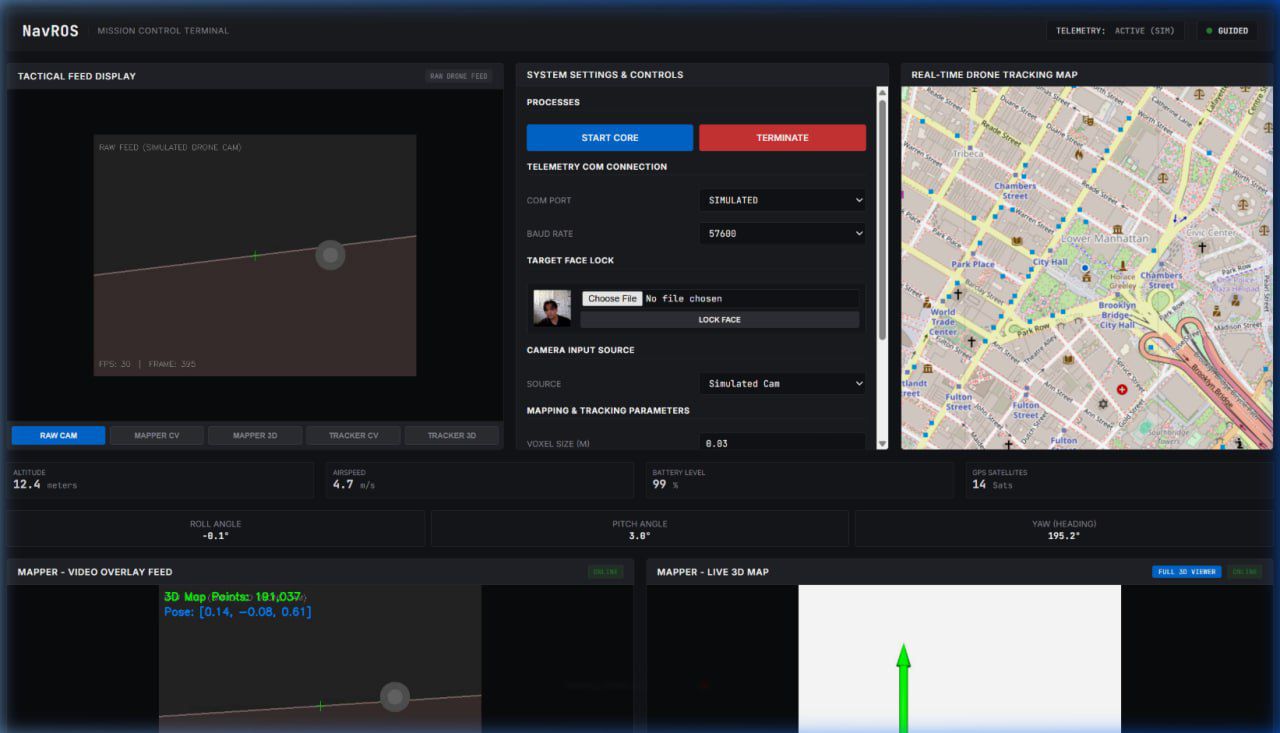Click 'FPS: 30 | FRAME: 395' text in feed
1280x733 pixels.
click(147, 364)
